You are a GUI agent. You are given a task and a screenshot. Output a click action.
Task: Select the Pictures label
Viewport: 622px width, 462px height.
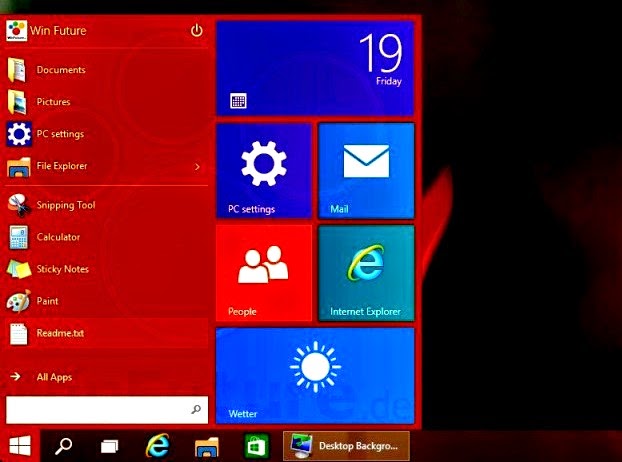(x=54, y=102)
